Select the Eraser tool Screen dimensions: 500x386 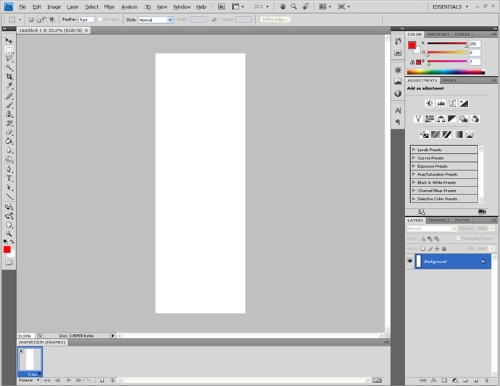(9, 132)
